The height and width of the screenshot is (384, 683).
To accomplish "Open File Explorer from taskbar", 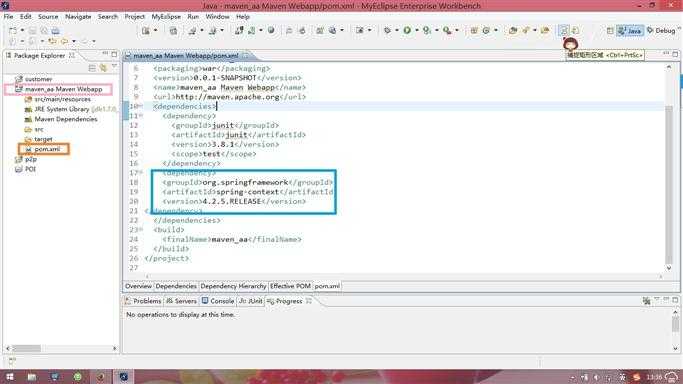I will 32,377.
